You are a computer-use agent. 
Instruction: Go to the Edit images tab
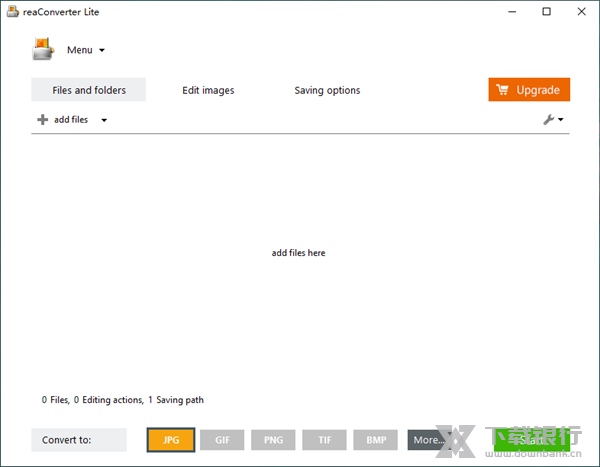pos(208,90)
